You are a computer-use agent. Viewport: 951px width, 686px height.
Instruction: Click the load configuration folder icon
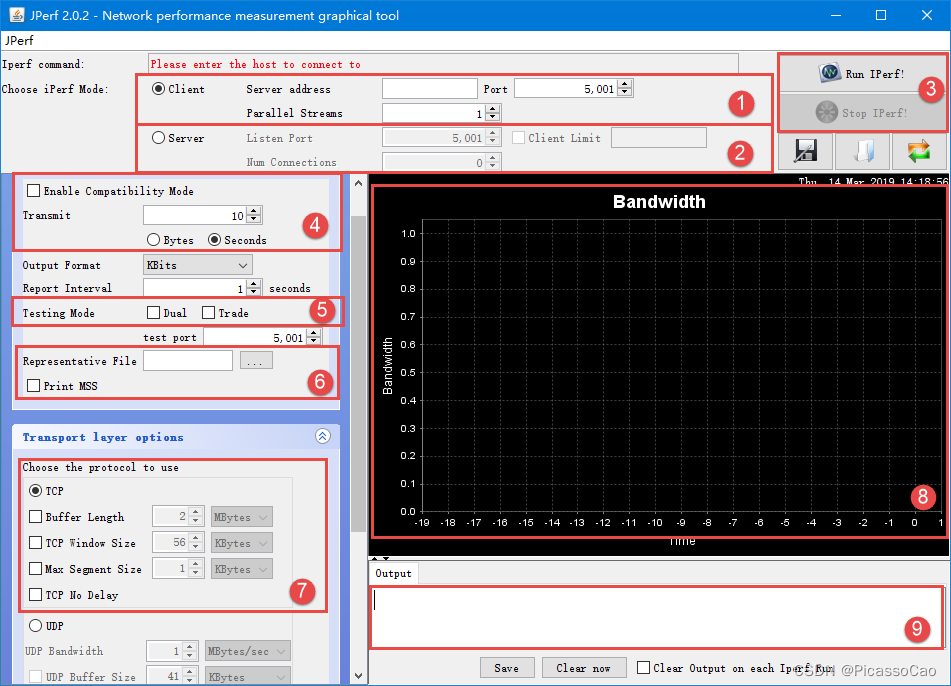(x=862, y=151)
